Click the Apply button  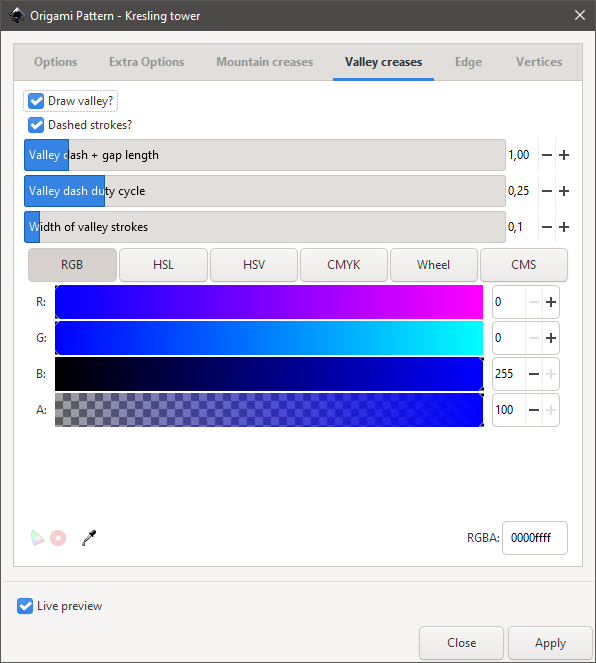coord(550,643)
